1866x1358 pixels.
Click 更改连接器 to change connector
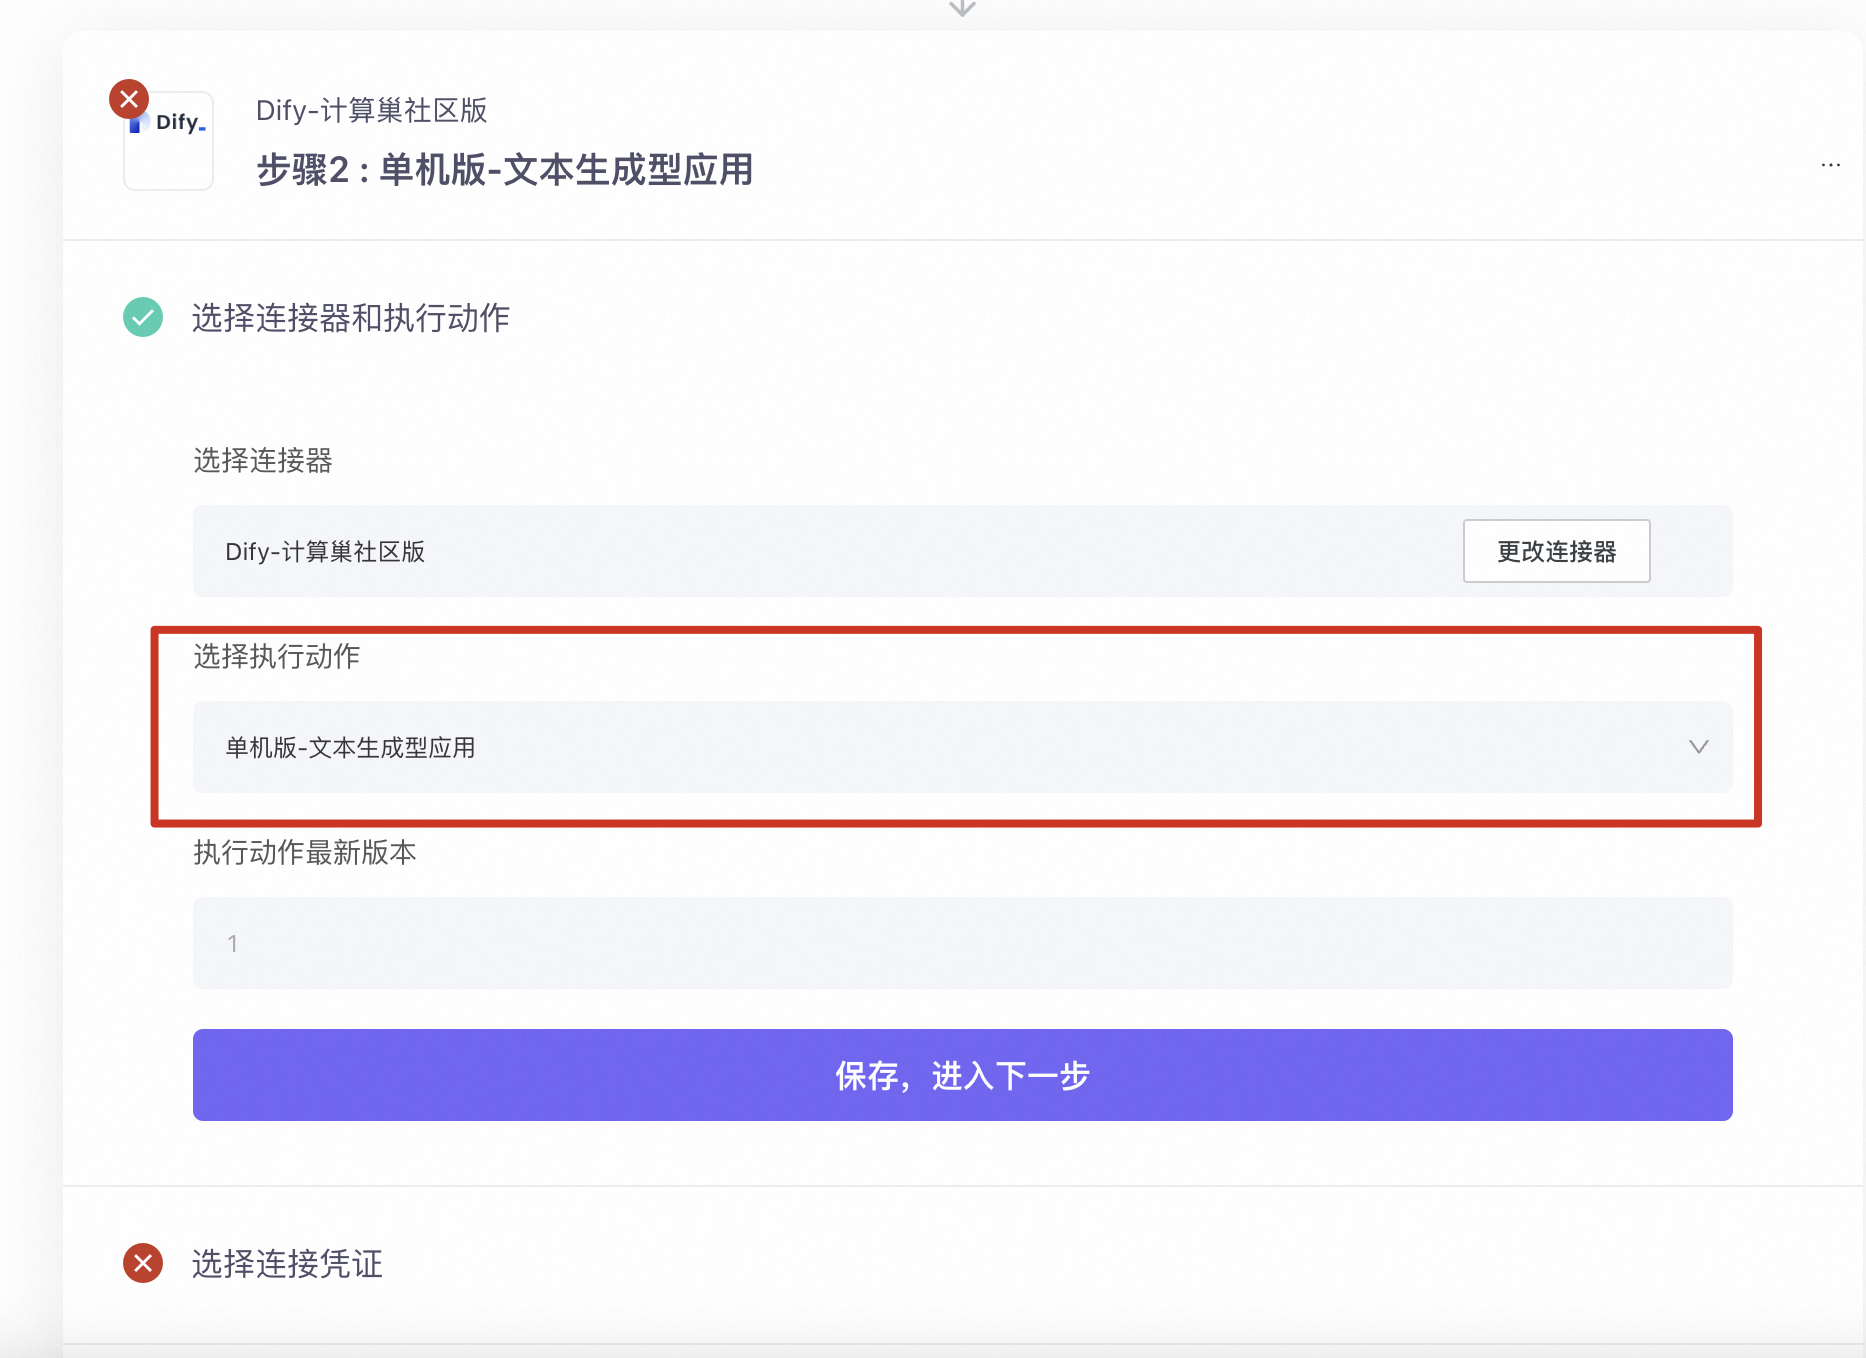pos(1556,551)
